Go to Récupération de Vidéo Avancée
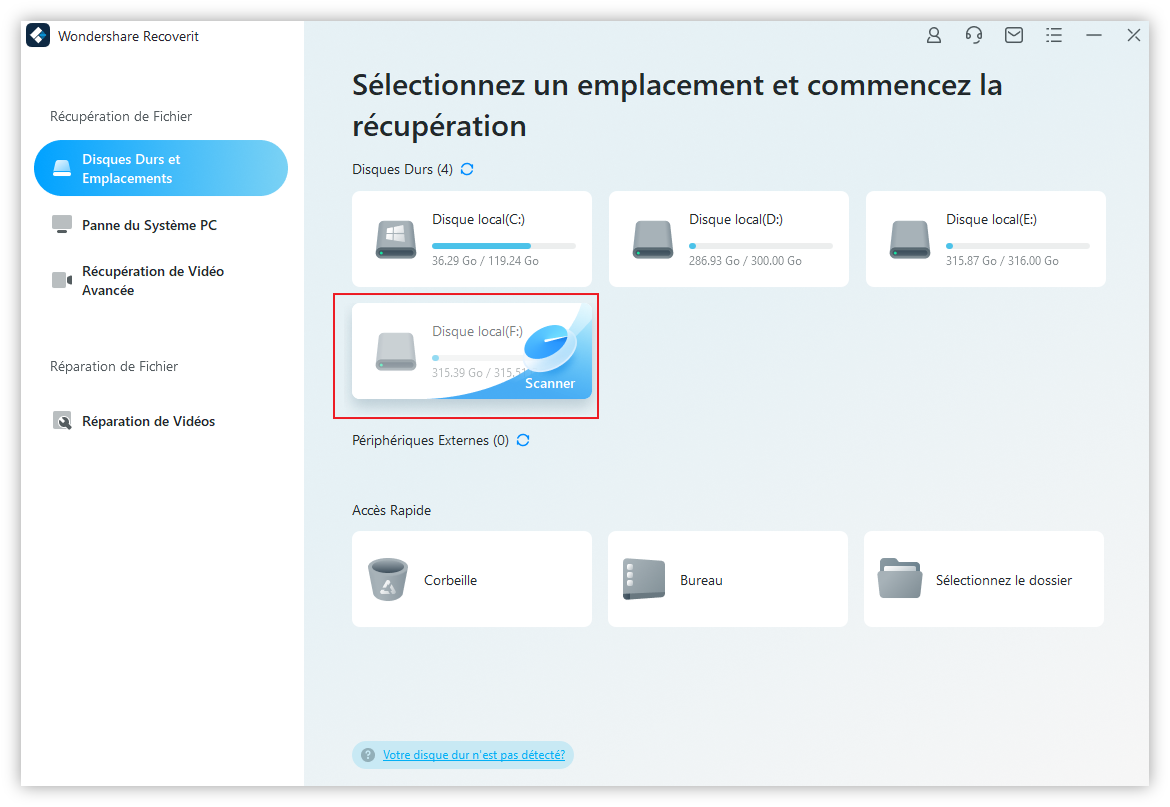This screenshot has width=1170, height=807. 152,281
